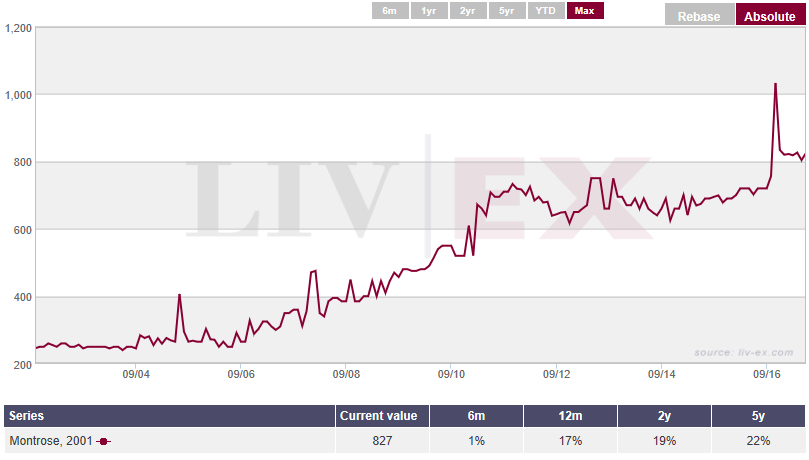Sort by the 6m column header
The image size is (809, 460).
[x=476, y=416]
